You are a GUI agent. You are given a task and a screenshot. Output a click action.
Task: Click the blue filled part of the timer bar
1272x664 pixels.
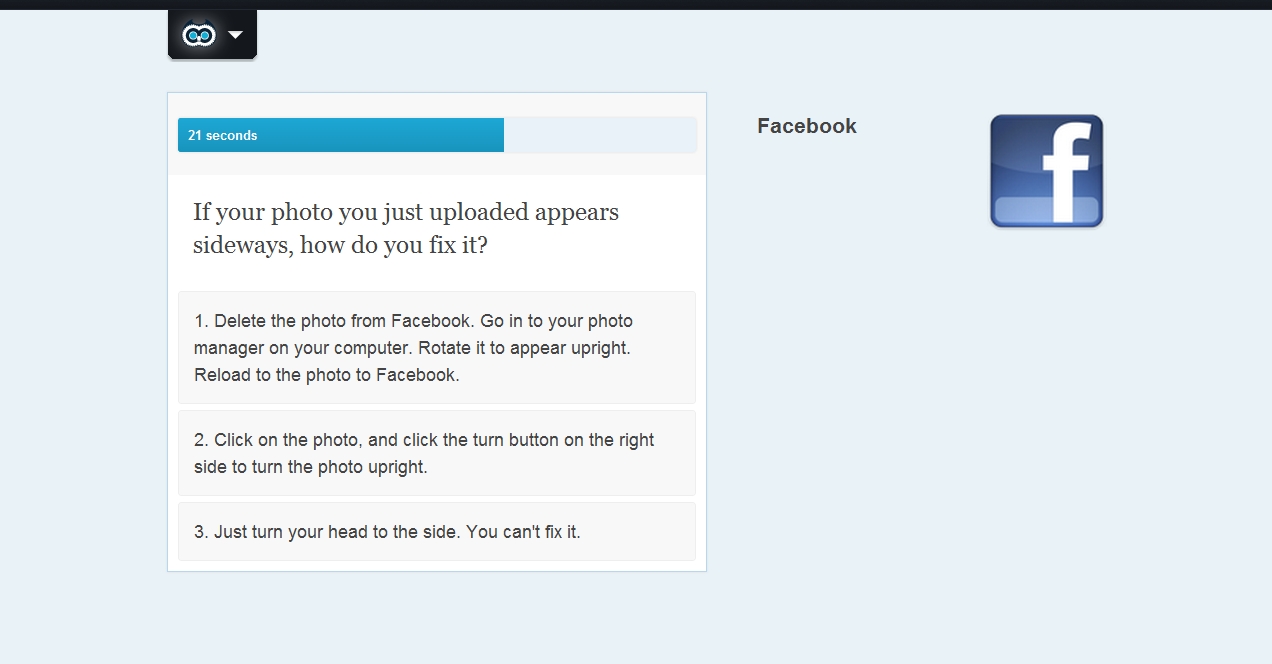point(341,135)
